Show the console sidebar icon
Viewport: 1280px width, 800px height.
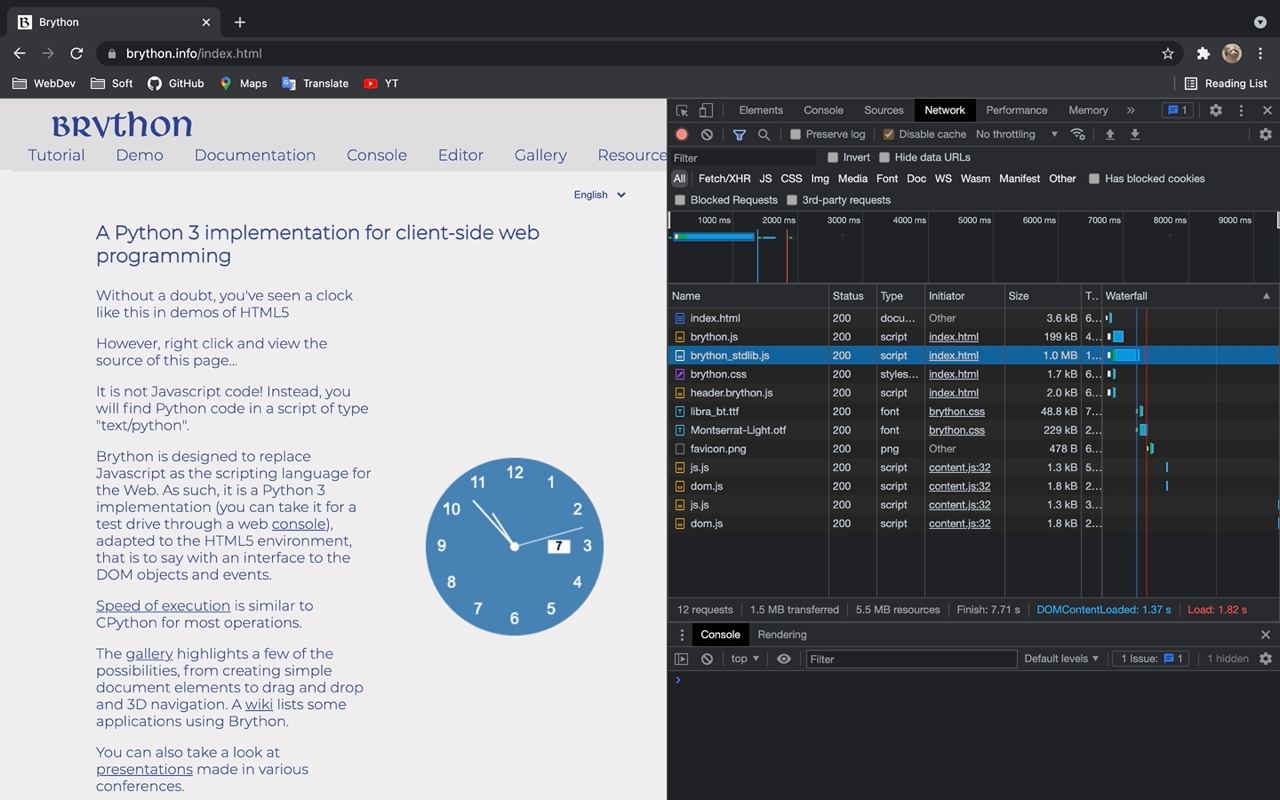pos(682,659)
